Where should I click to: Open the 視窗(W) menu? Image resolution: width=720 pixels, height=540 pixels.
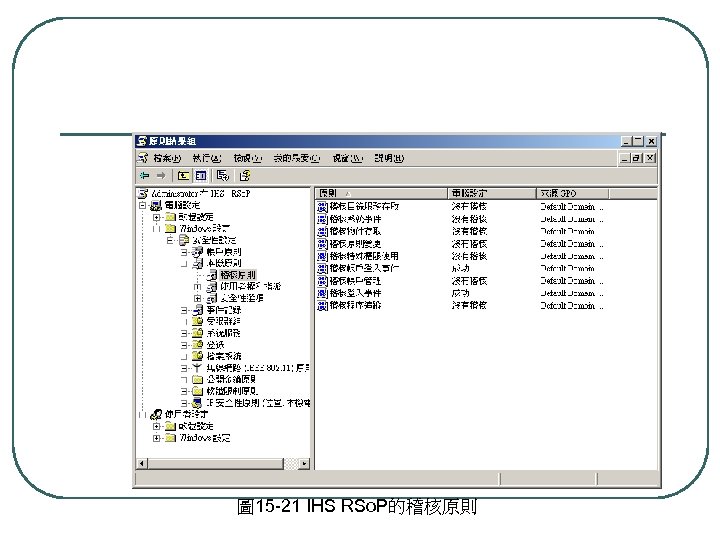(x=348, y=158)
